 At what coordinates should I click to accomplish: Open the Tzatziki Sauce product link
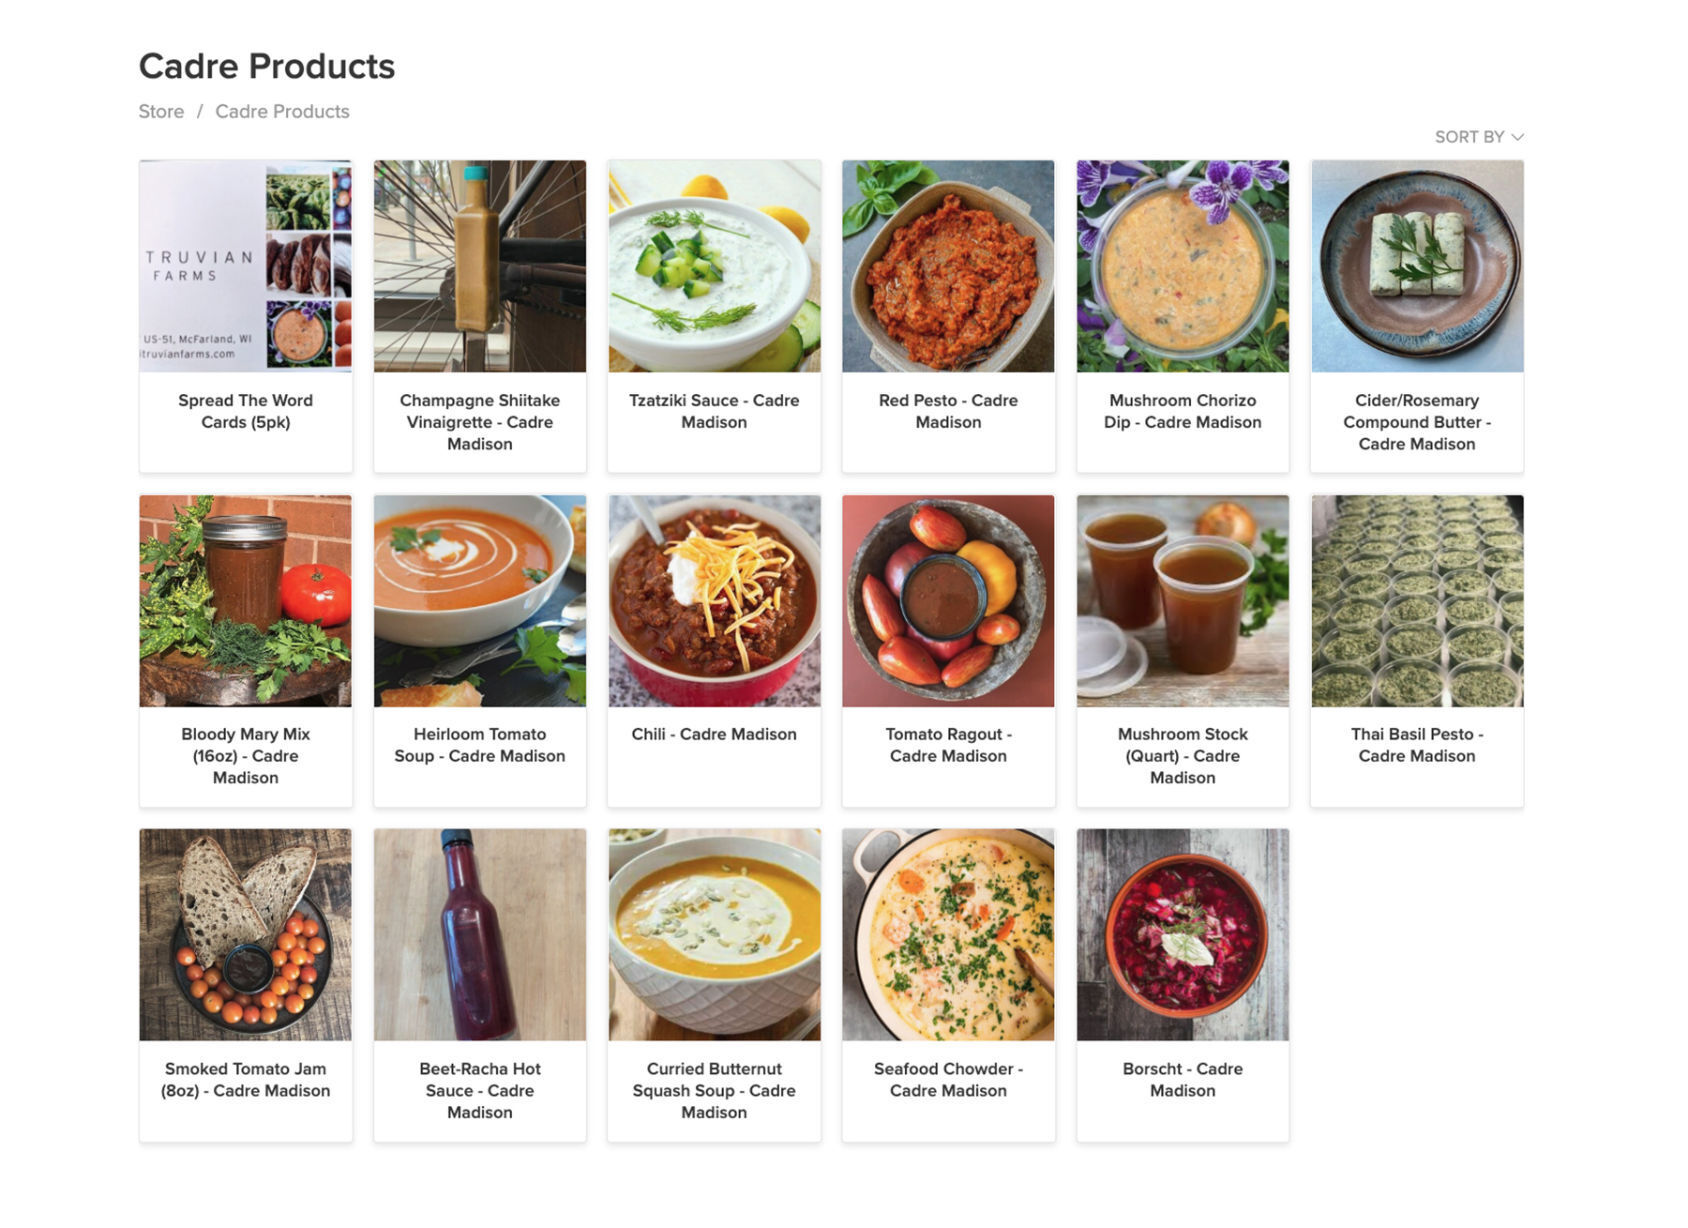point(713,411)
